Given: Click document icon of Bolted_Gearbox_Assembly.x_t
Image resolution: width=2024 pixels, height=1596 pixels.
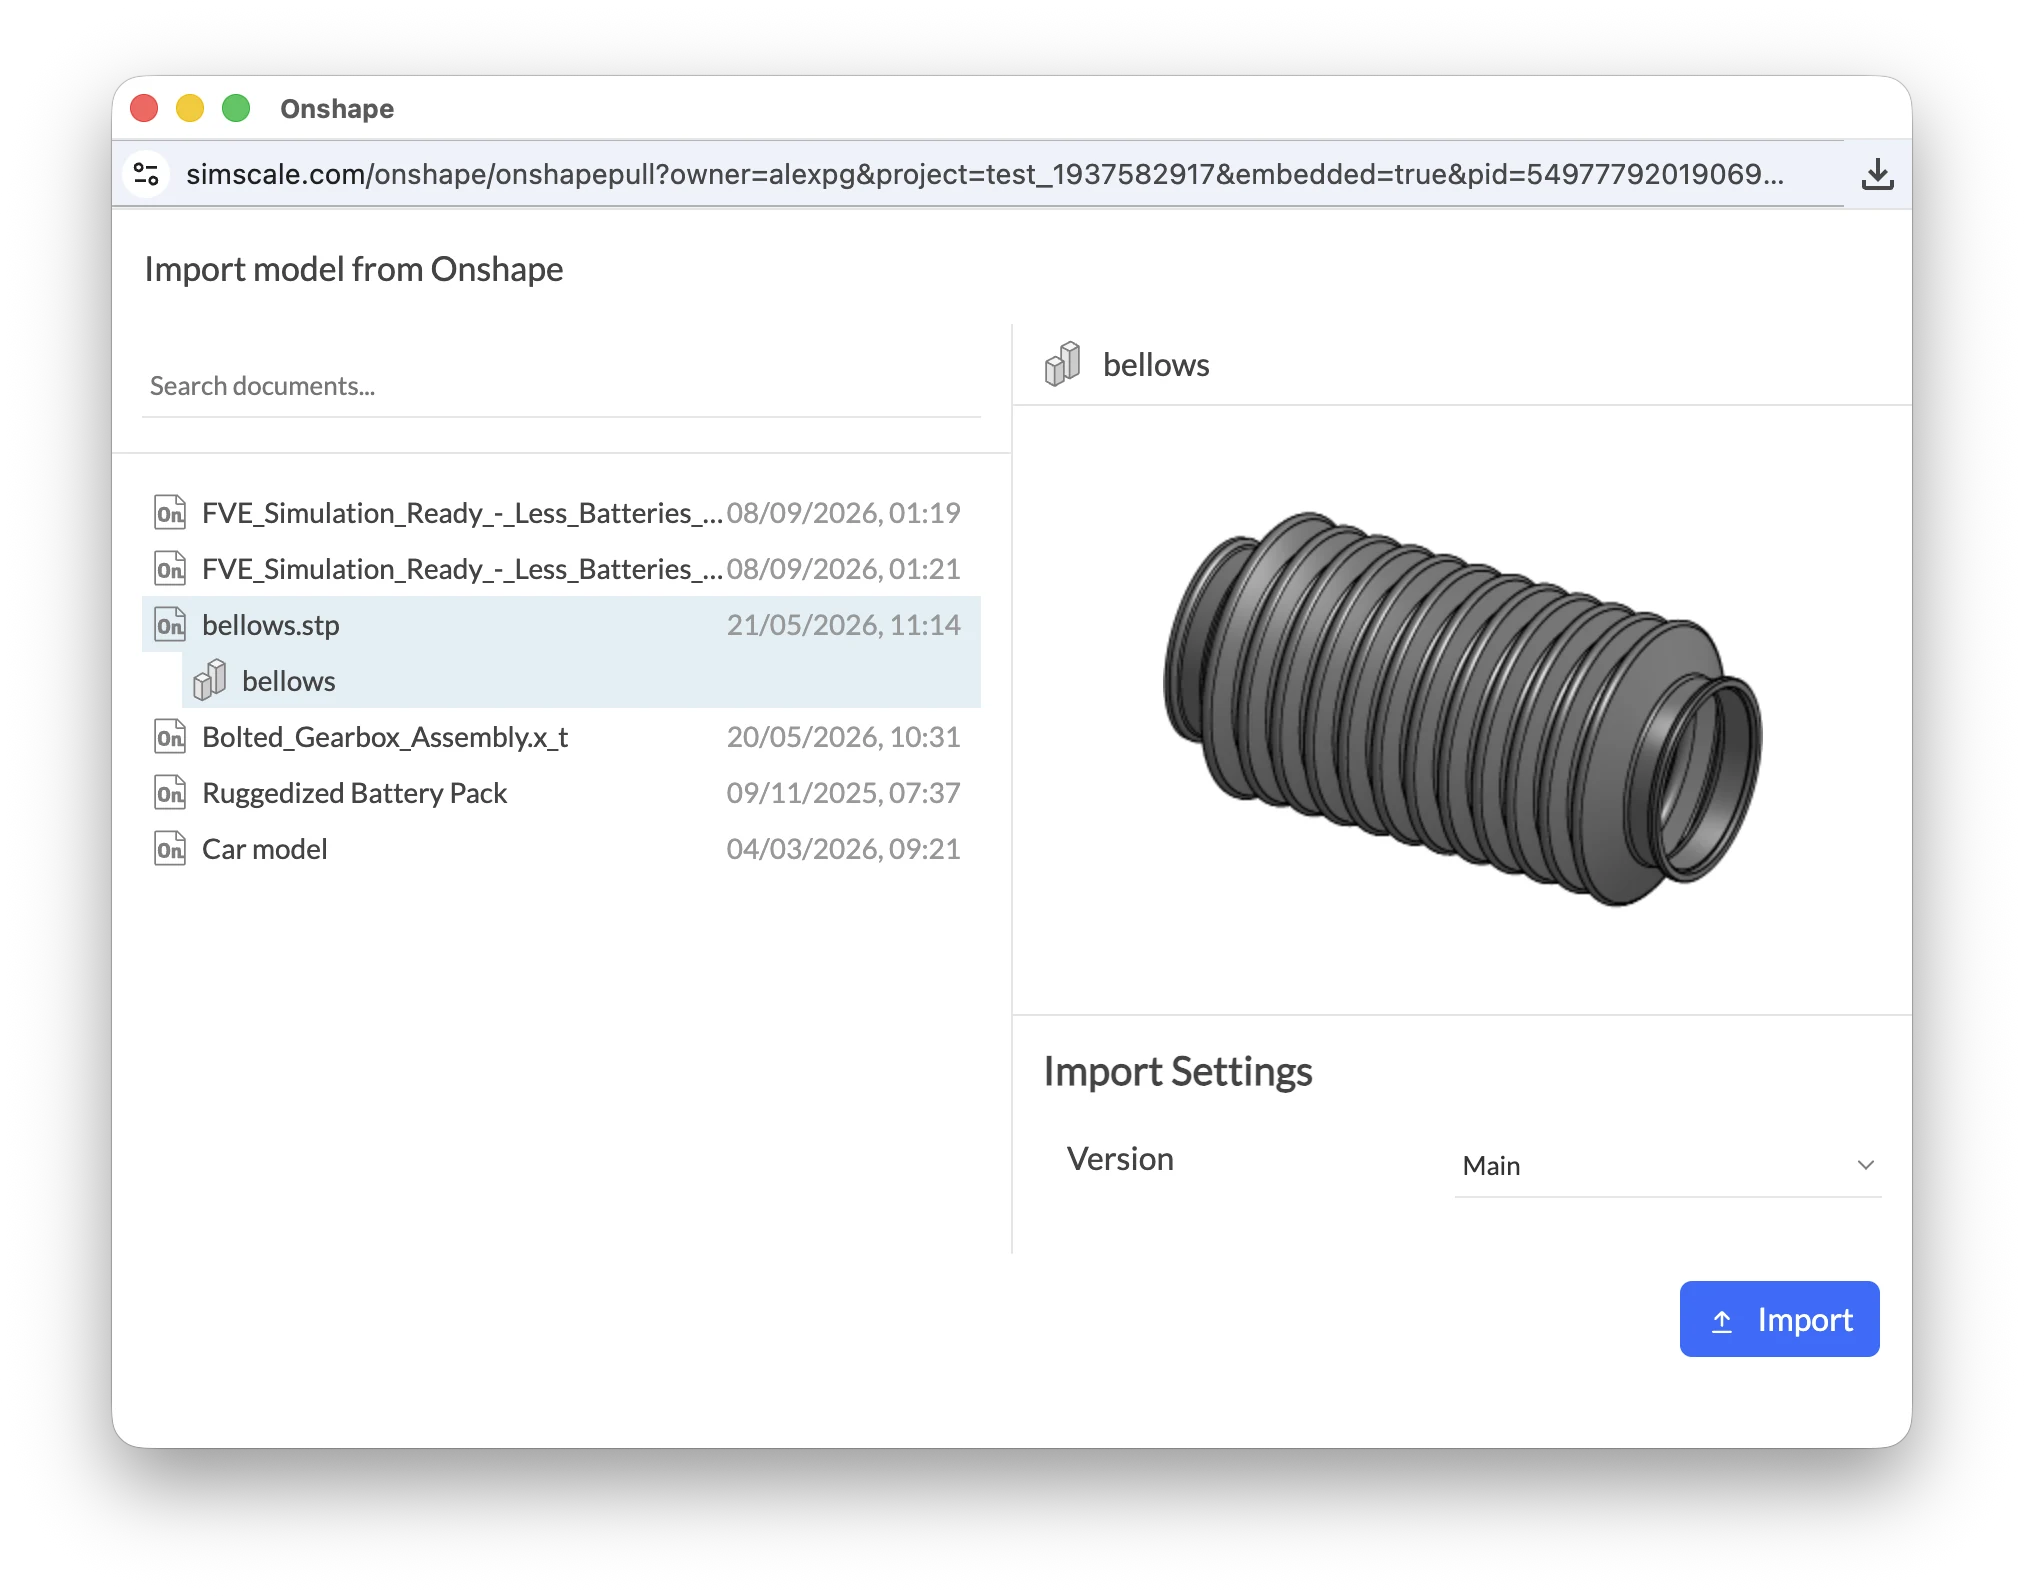Looking at the screenshot, I should click(169, 737).
